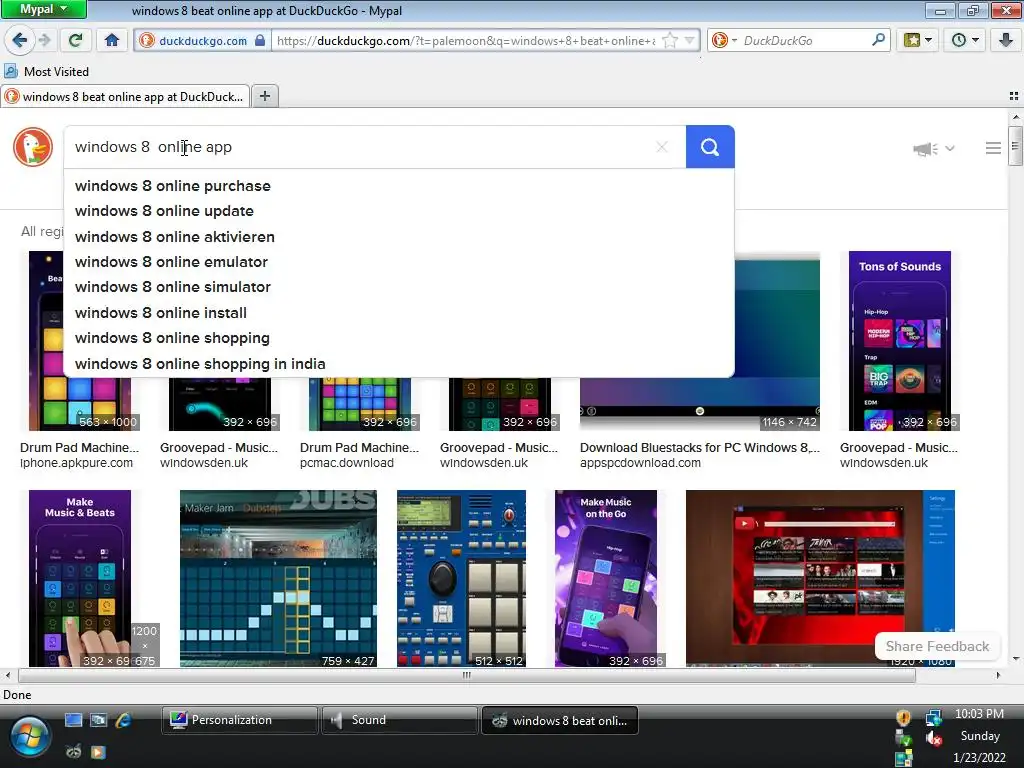Go back with the browser back arrow
This screenshot has height=768, width=1024.
coord(20,40)
